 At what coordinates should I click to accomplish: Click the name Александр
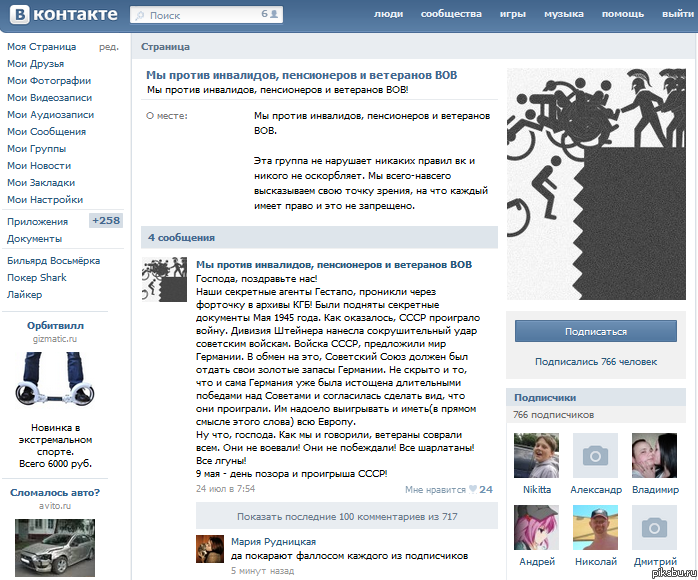tap(596, 490)
